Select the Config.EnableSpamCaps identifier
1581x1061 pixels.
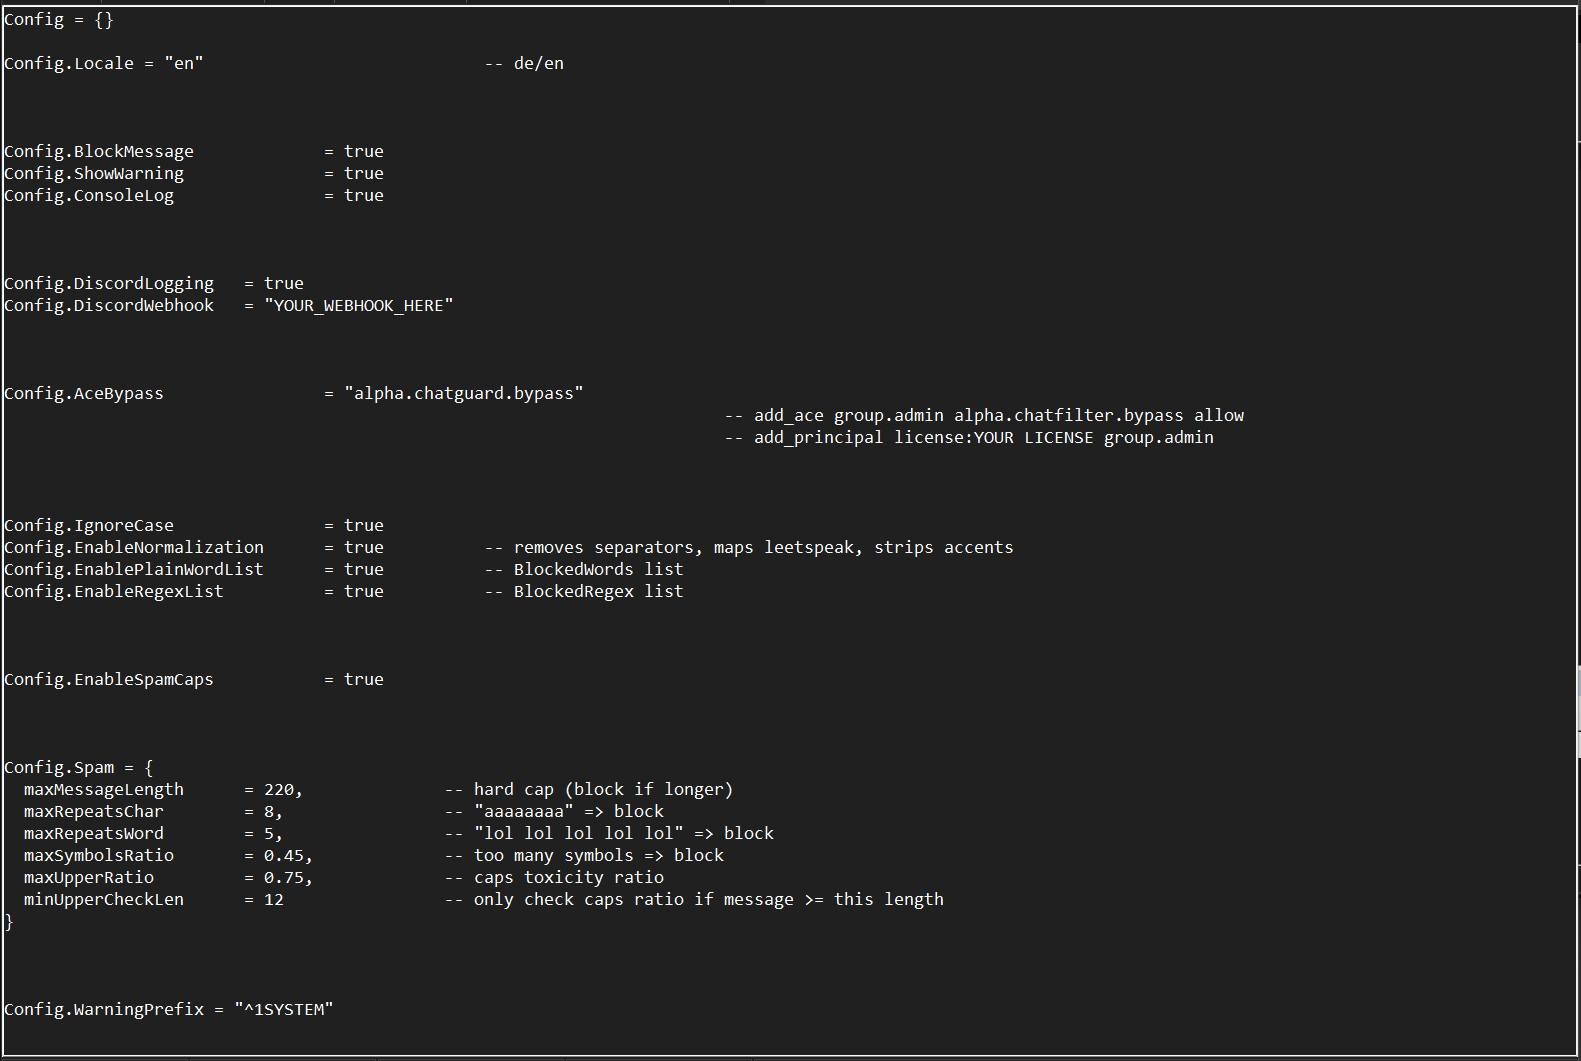pyautogui.click(x=109, y=679)
